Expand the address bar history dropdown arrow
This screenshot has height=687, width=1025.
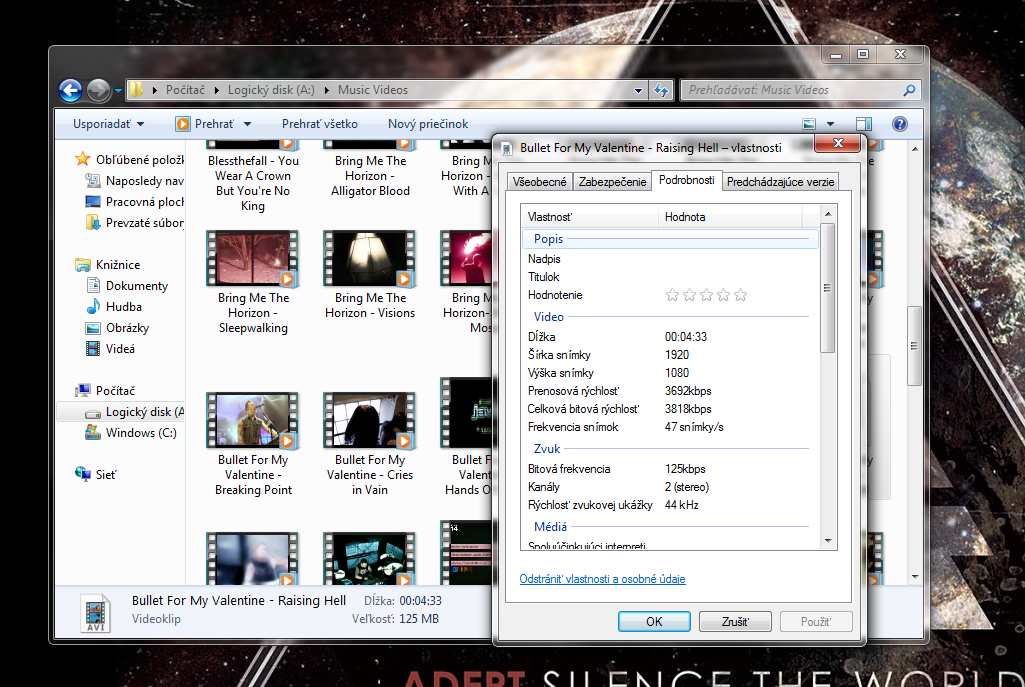(x=639, y=91)
